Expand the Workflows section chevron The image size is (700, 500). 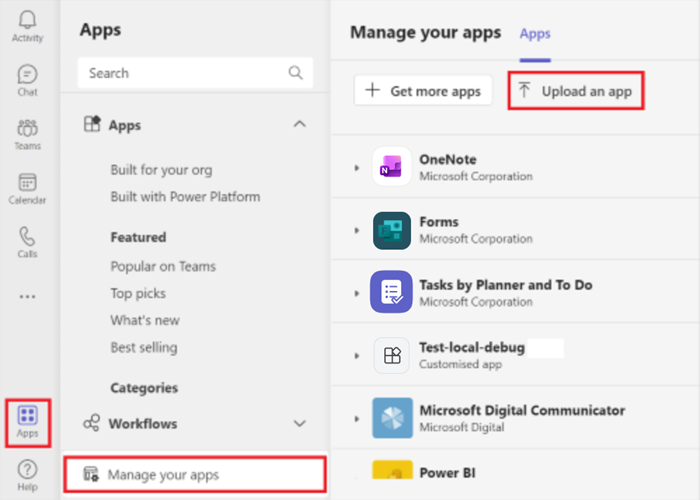300,423
